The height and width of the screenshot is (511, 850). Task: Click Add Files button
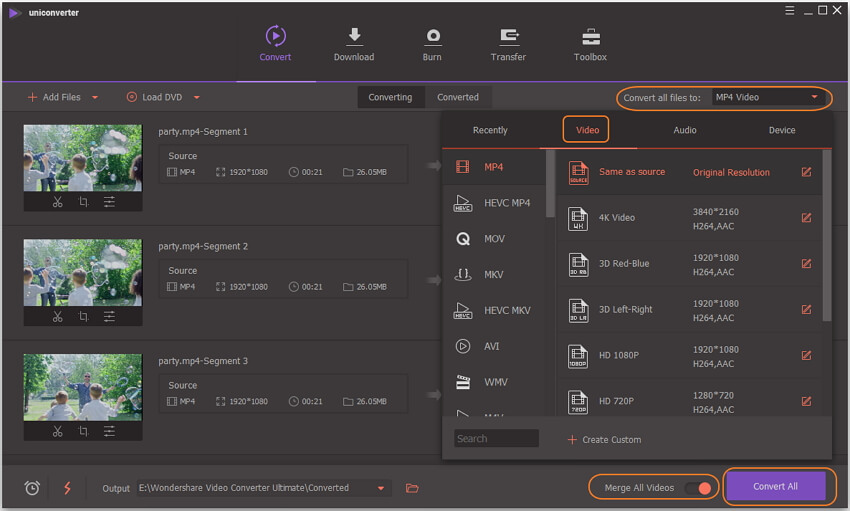[x=54, y=97]
